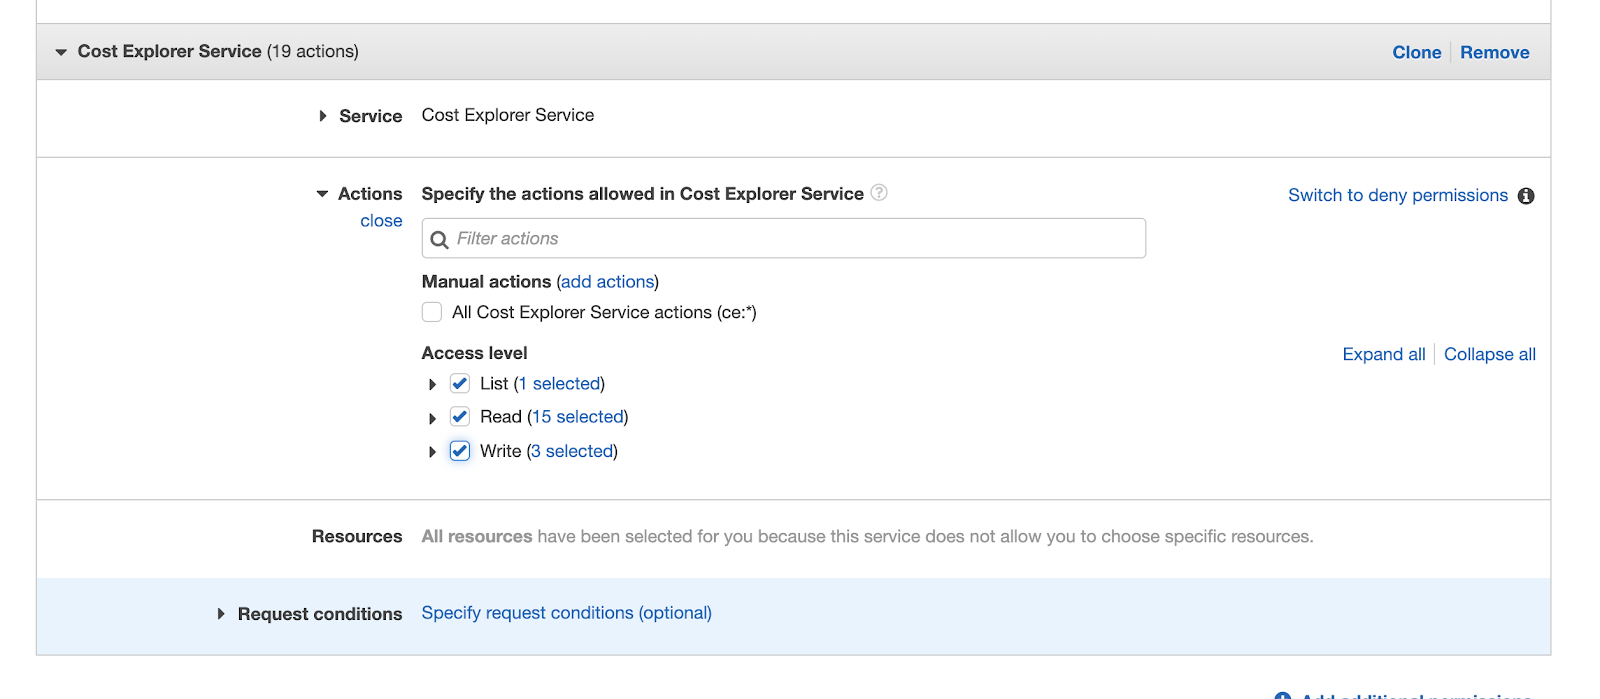Open the 3 selected link for Write

(x=572, y=451)
